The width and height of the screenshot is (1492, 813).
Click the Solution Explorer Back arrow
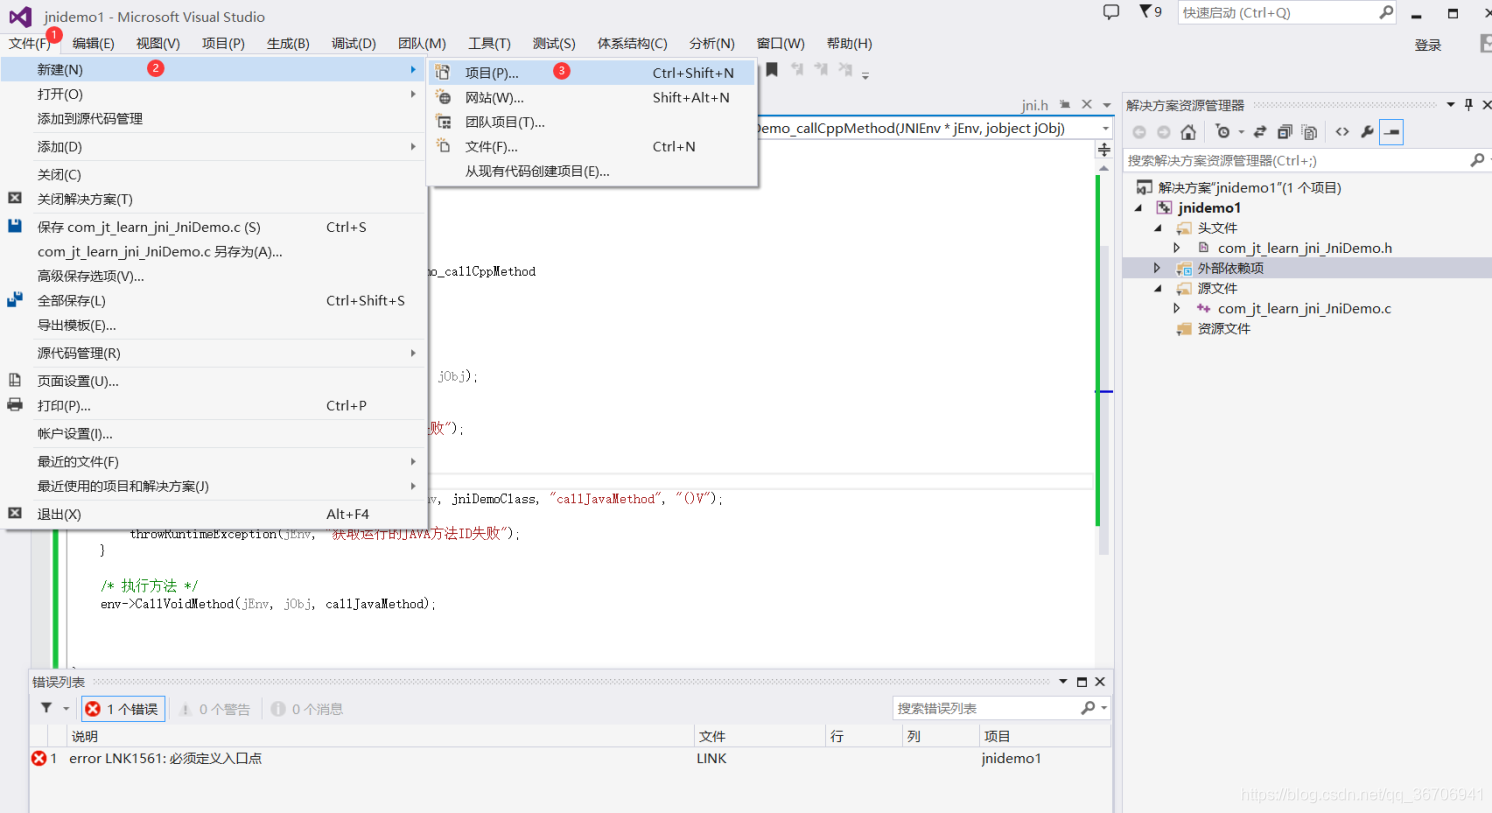point(1139,132)
